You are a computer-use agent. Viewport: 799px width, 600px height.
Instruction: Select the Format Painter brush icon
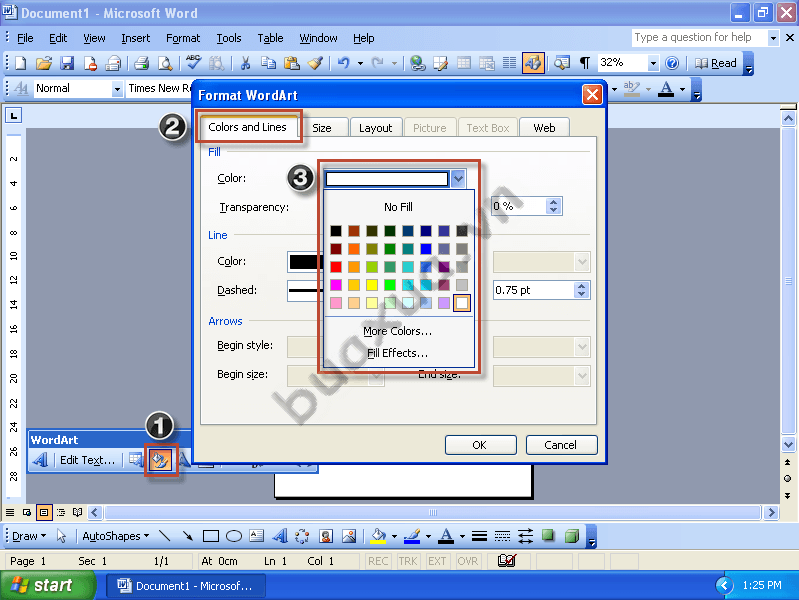(x=315, y=63)
